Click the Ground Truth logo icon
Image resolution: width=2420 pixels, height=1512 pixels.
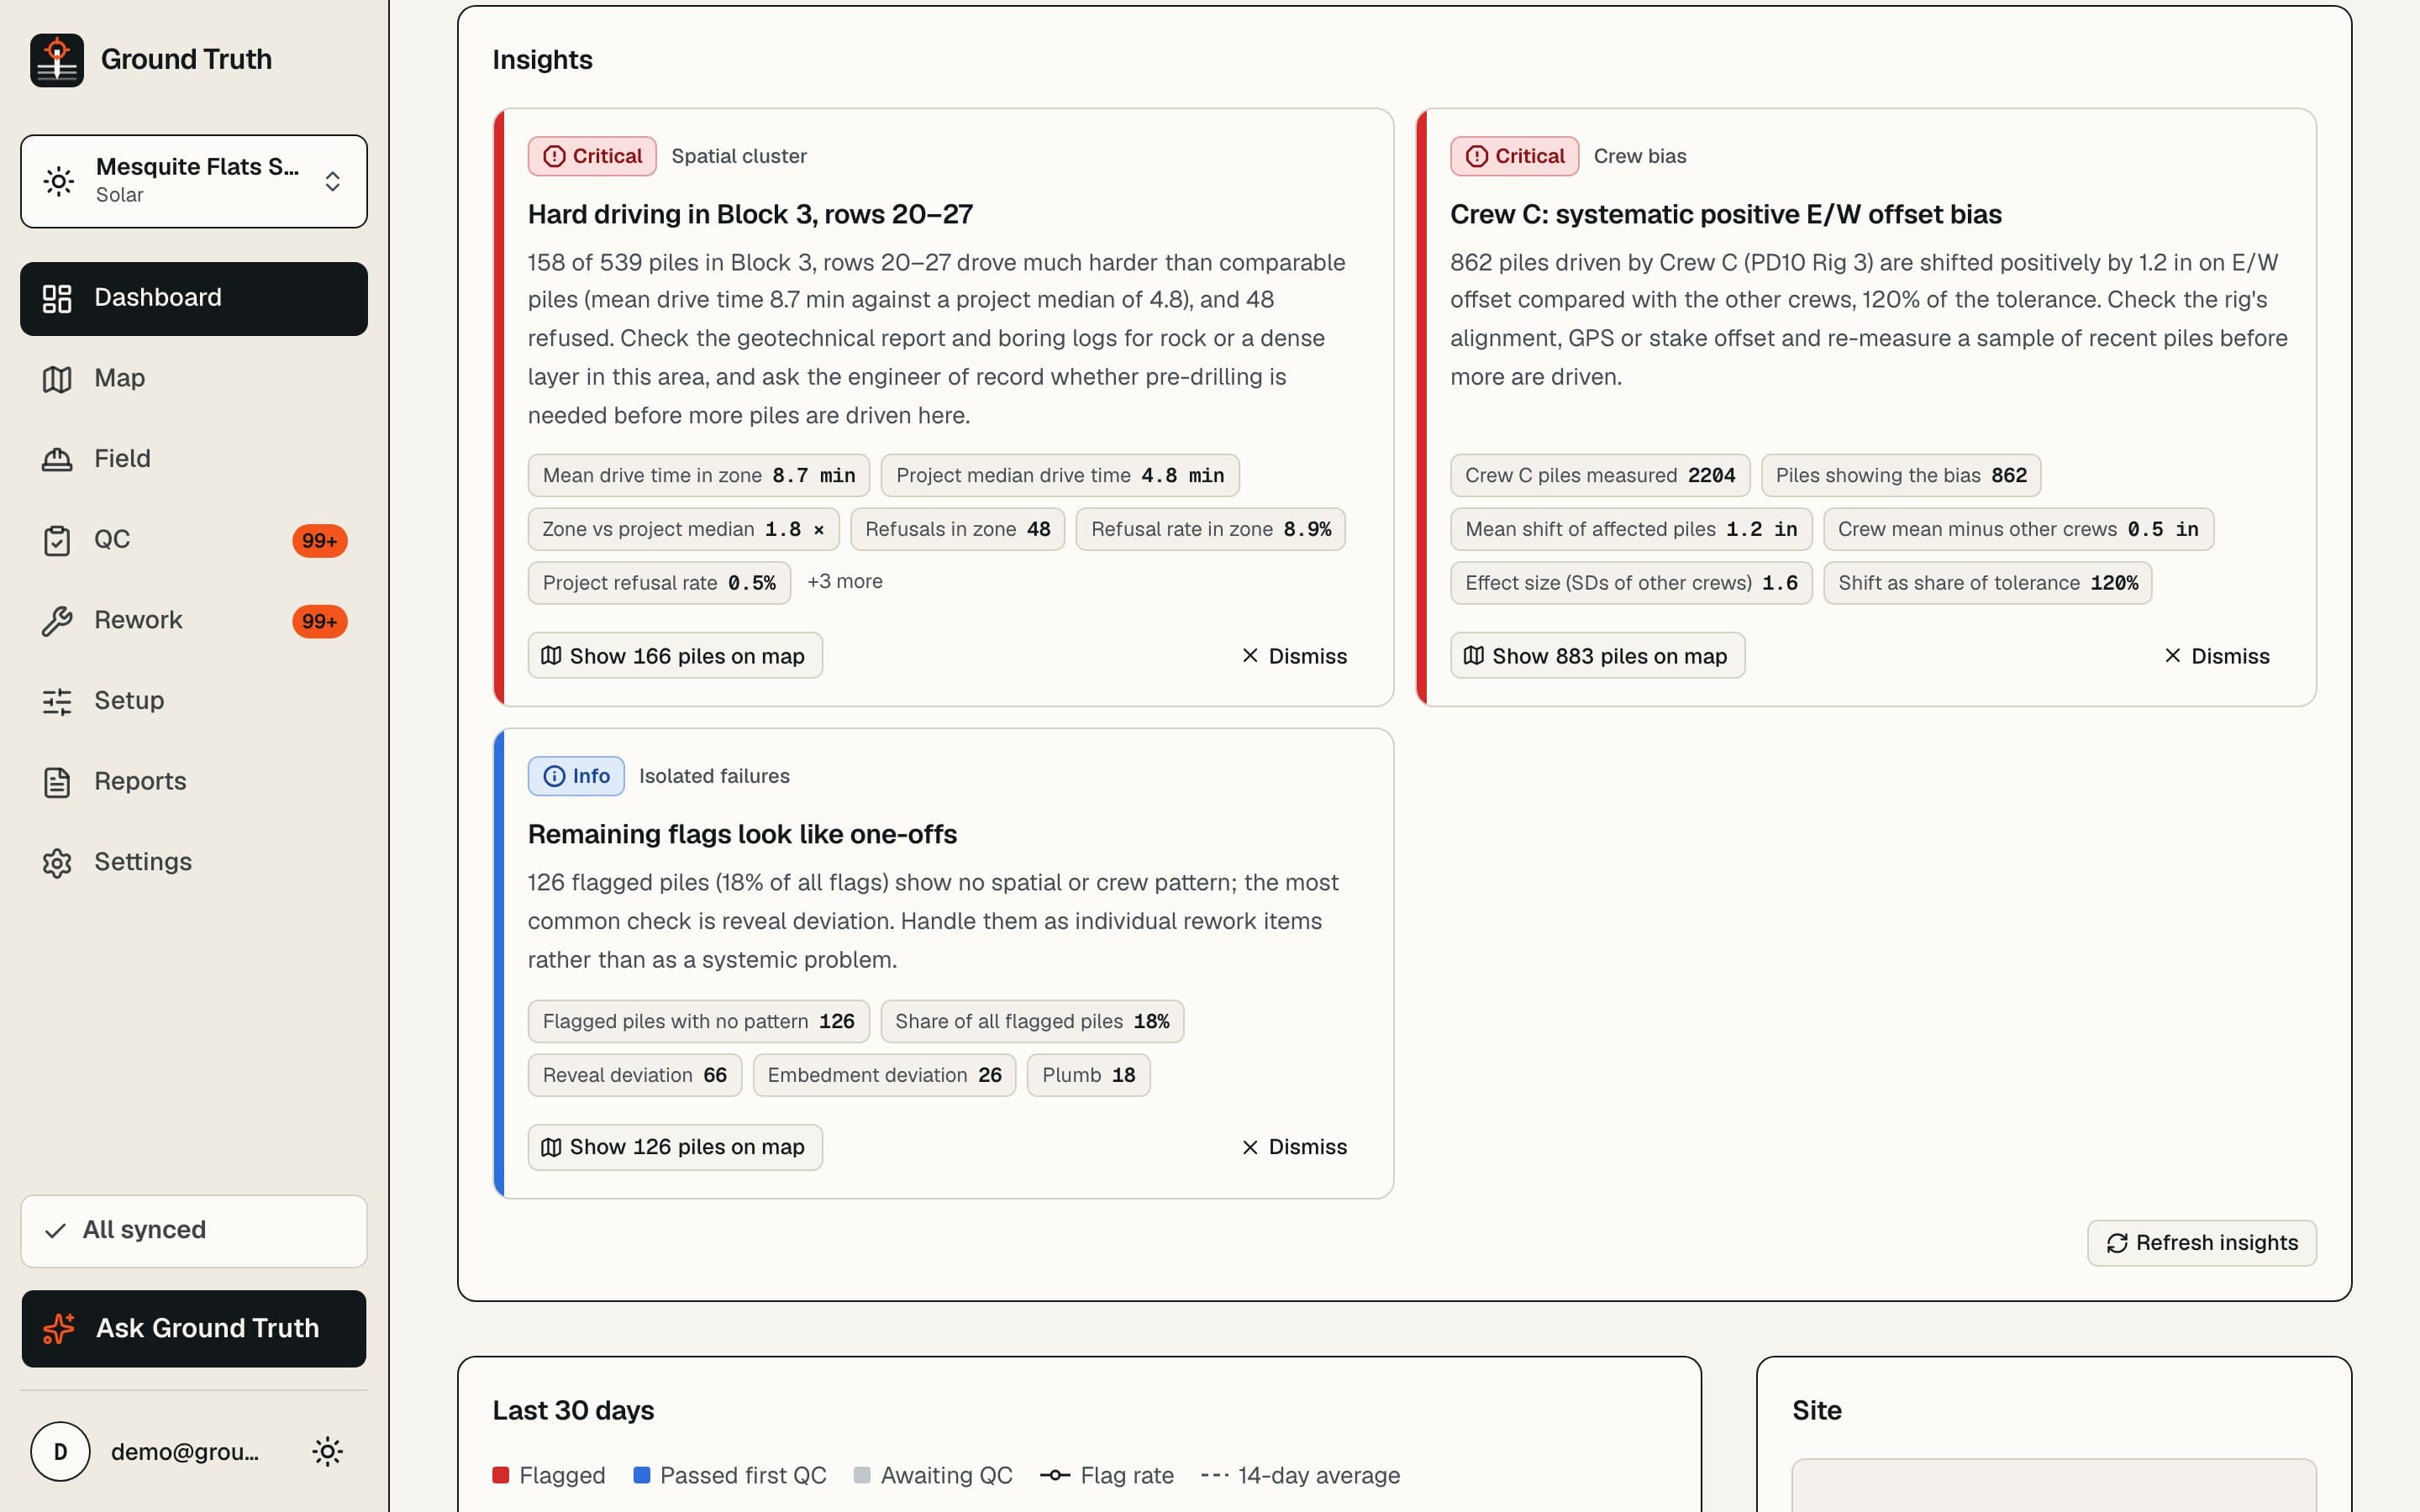[x=57, y=60]
